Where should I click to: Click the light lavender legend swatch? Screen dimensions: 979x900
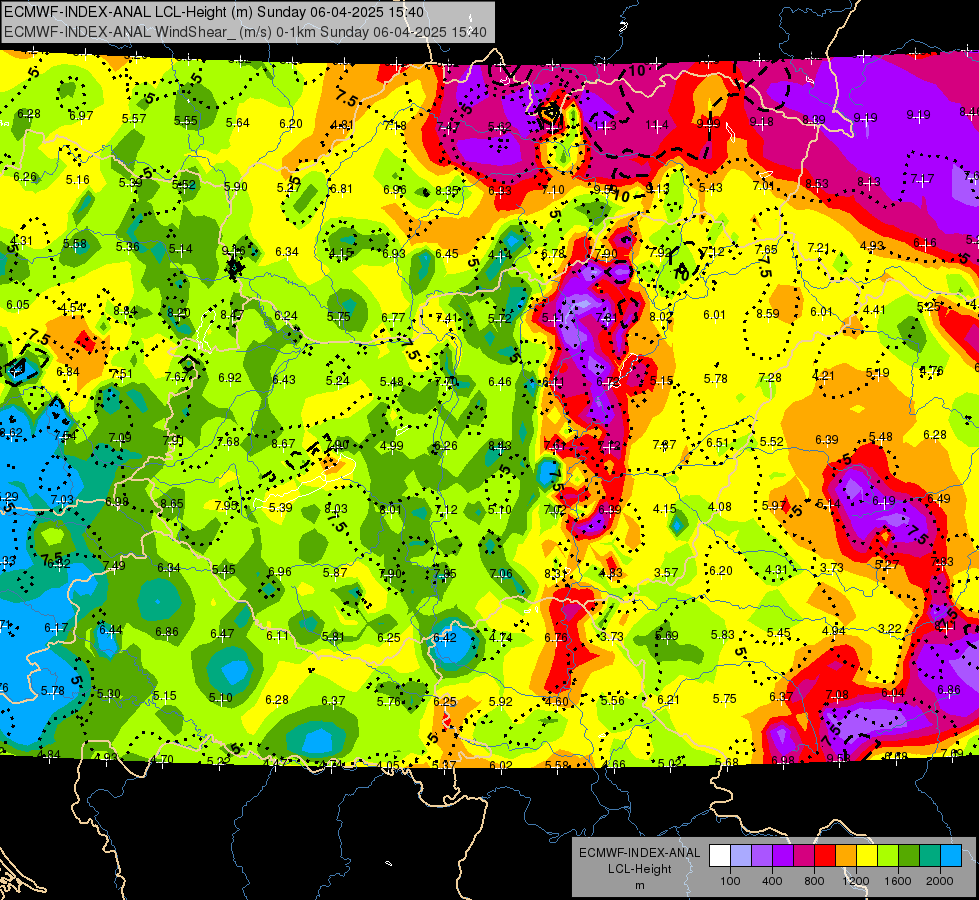[x=741, y=856]
